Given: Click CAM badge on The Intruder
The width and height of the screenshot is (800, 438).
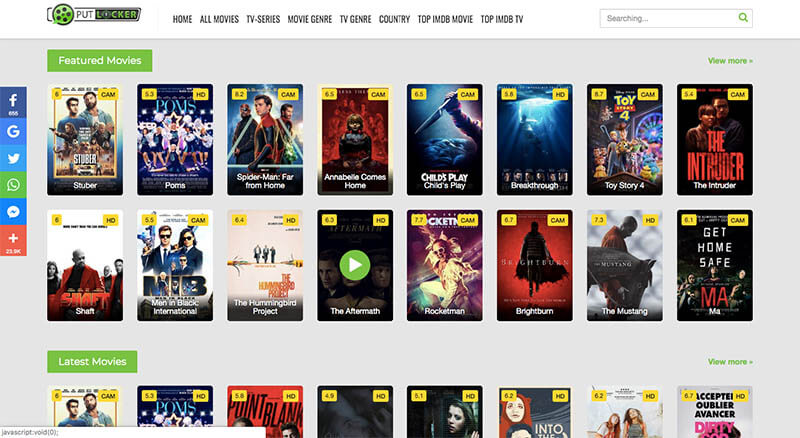Looking at the screenshot, I should point(737,94).
